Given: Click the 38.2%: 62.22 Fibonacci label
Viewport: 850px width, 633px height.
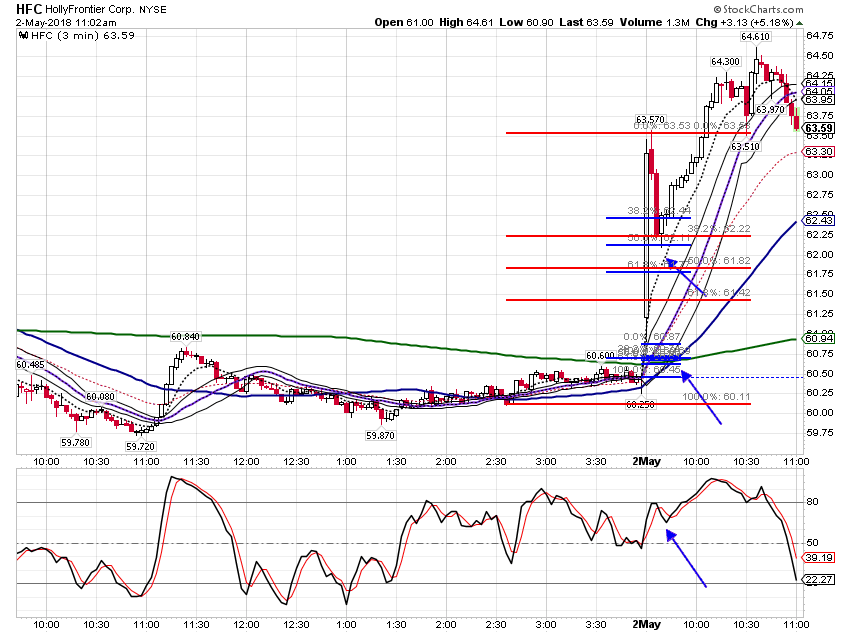Looking at the screenshot, I should pyautogui.click(x=719, y=229).
